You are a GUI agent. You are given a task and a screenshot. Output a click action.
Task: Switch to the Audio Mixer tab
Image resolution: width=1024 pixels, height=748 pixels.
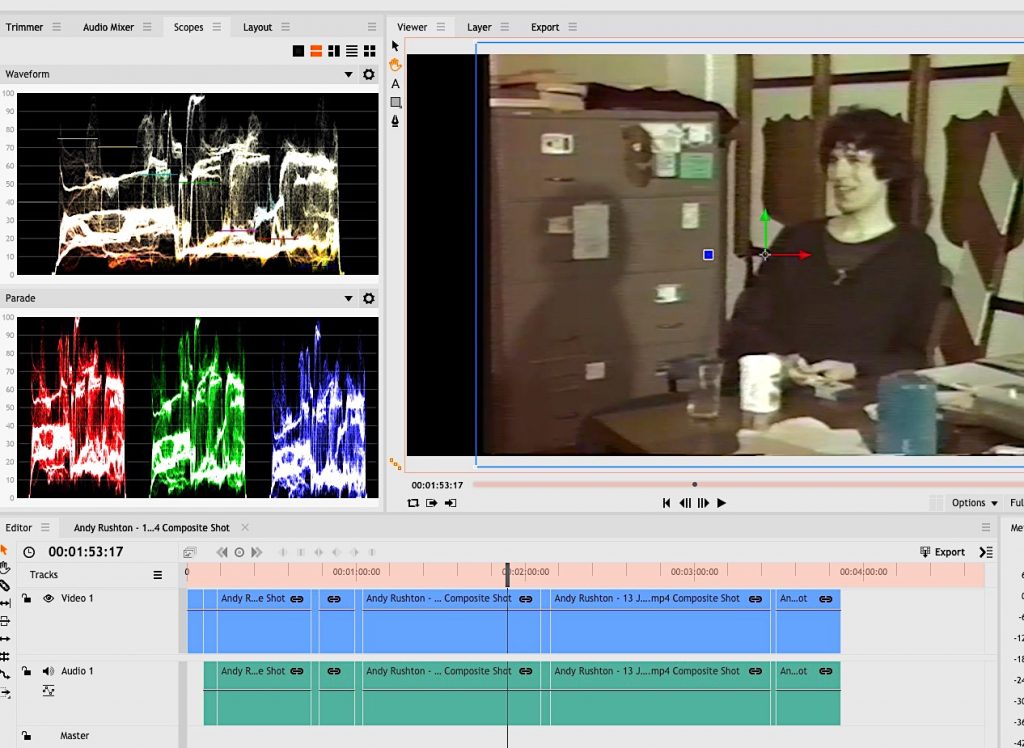point(108,27)
